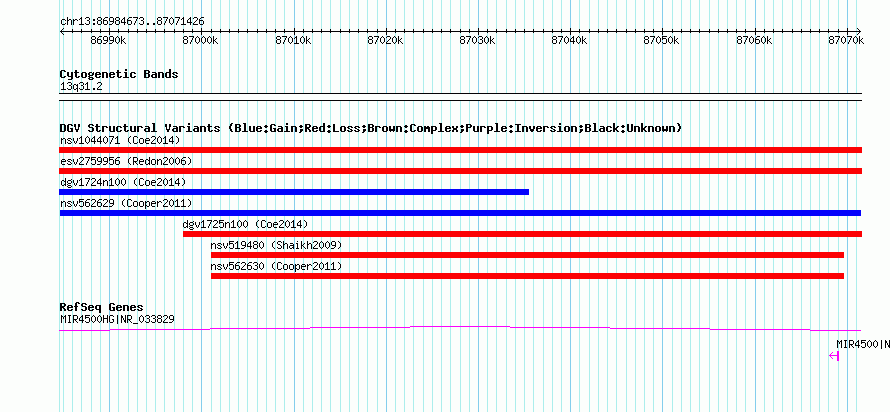
Task: Select the esv2759956 red loss bar
Action: tap(460, 171)
